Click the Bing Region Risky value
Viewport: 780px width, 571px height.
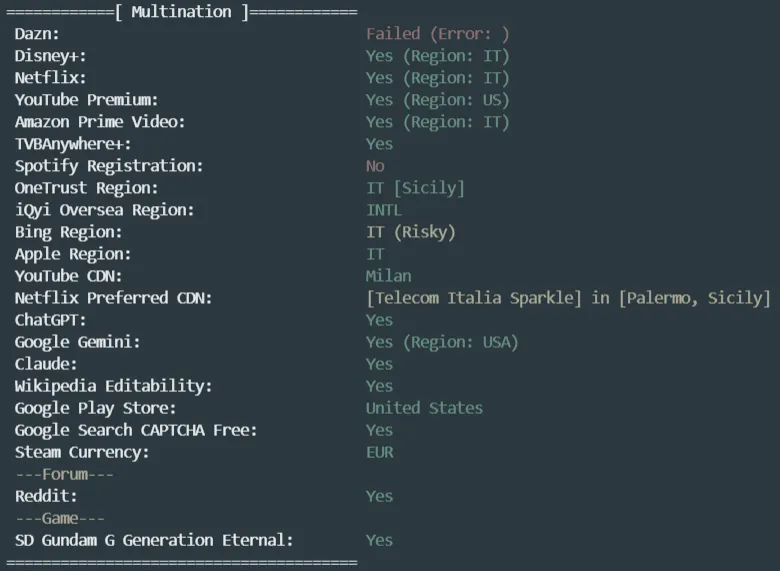pyautogui.click(x=410, y=232)
